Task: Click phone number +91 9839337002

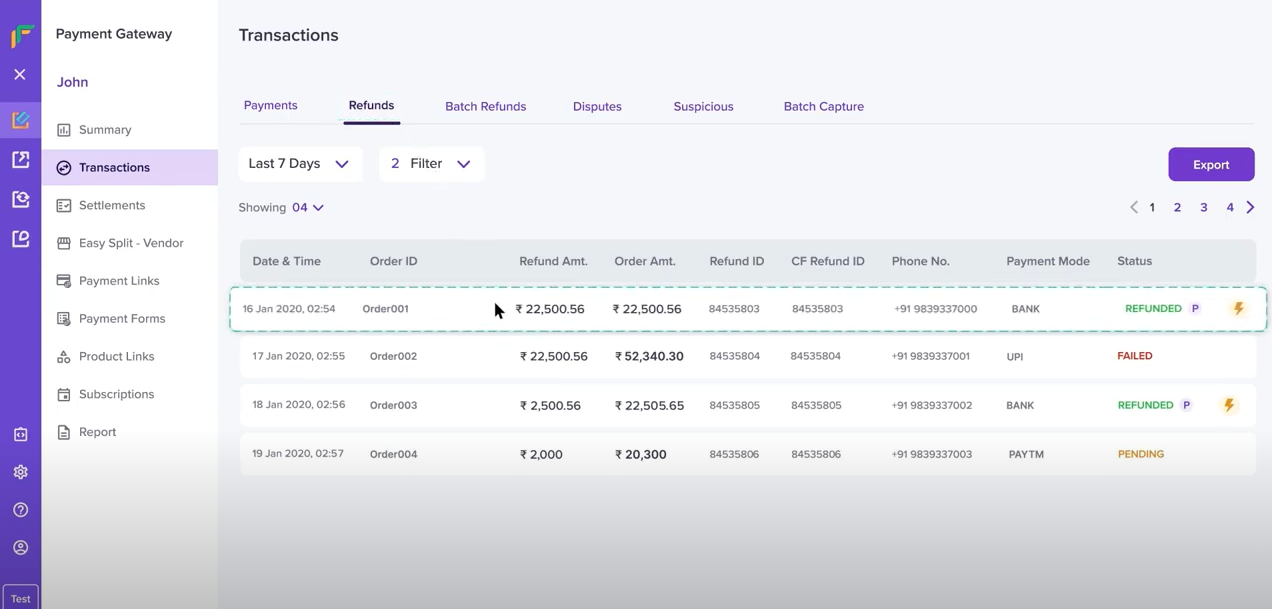Action: pos(931,405)
